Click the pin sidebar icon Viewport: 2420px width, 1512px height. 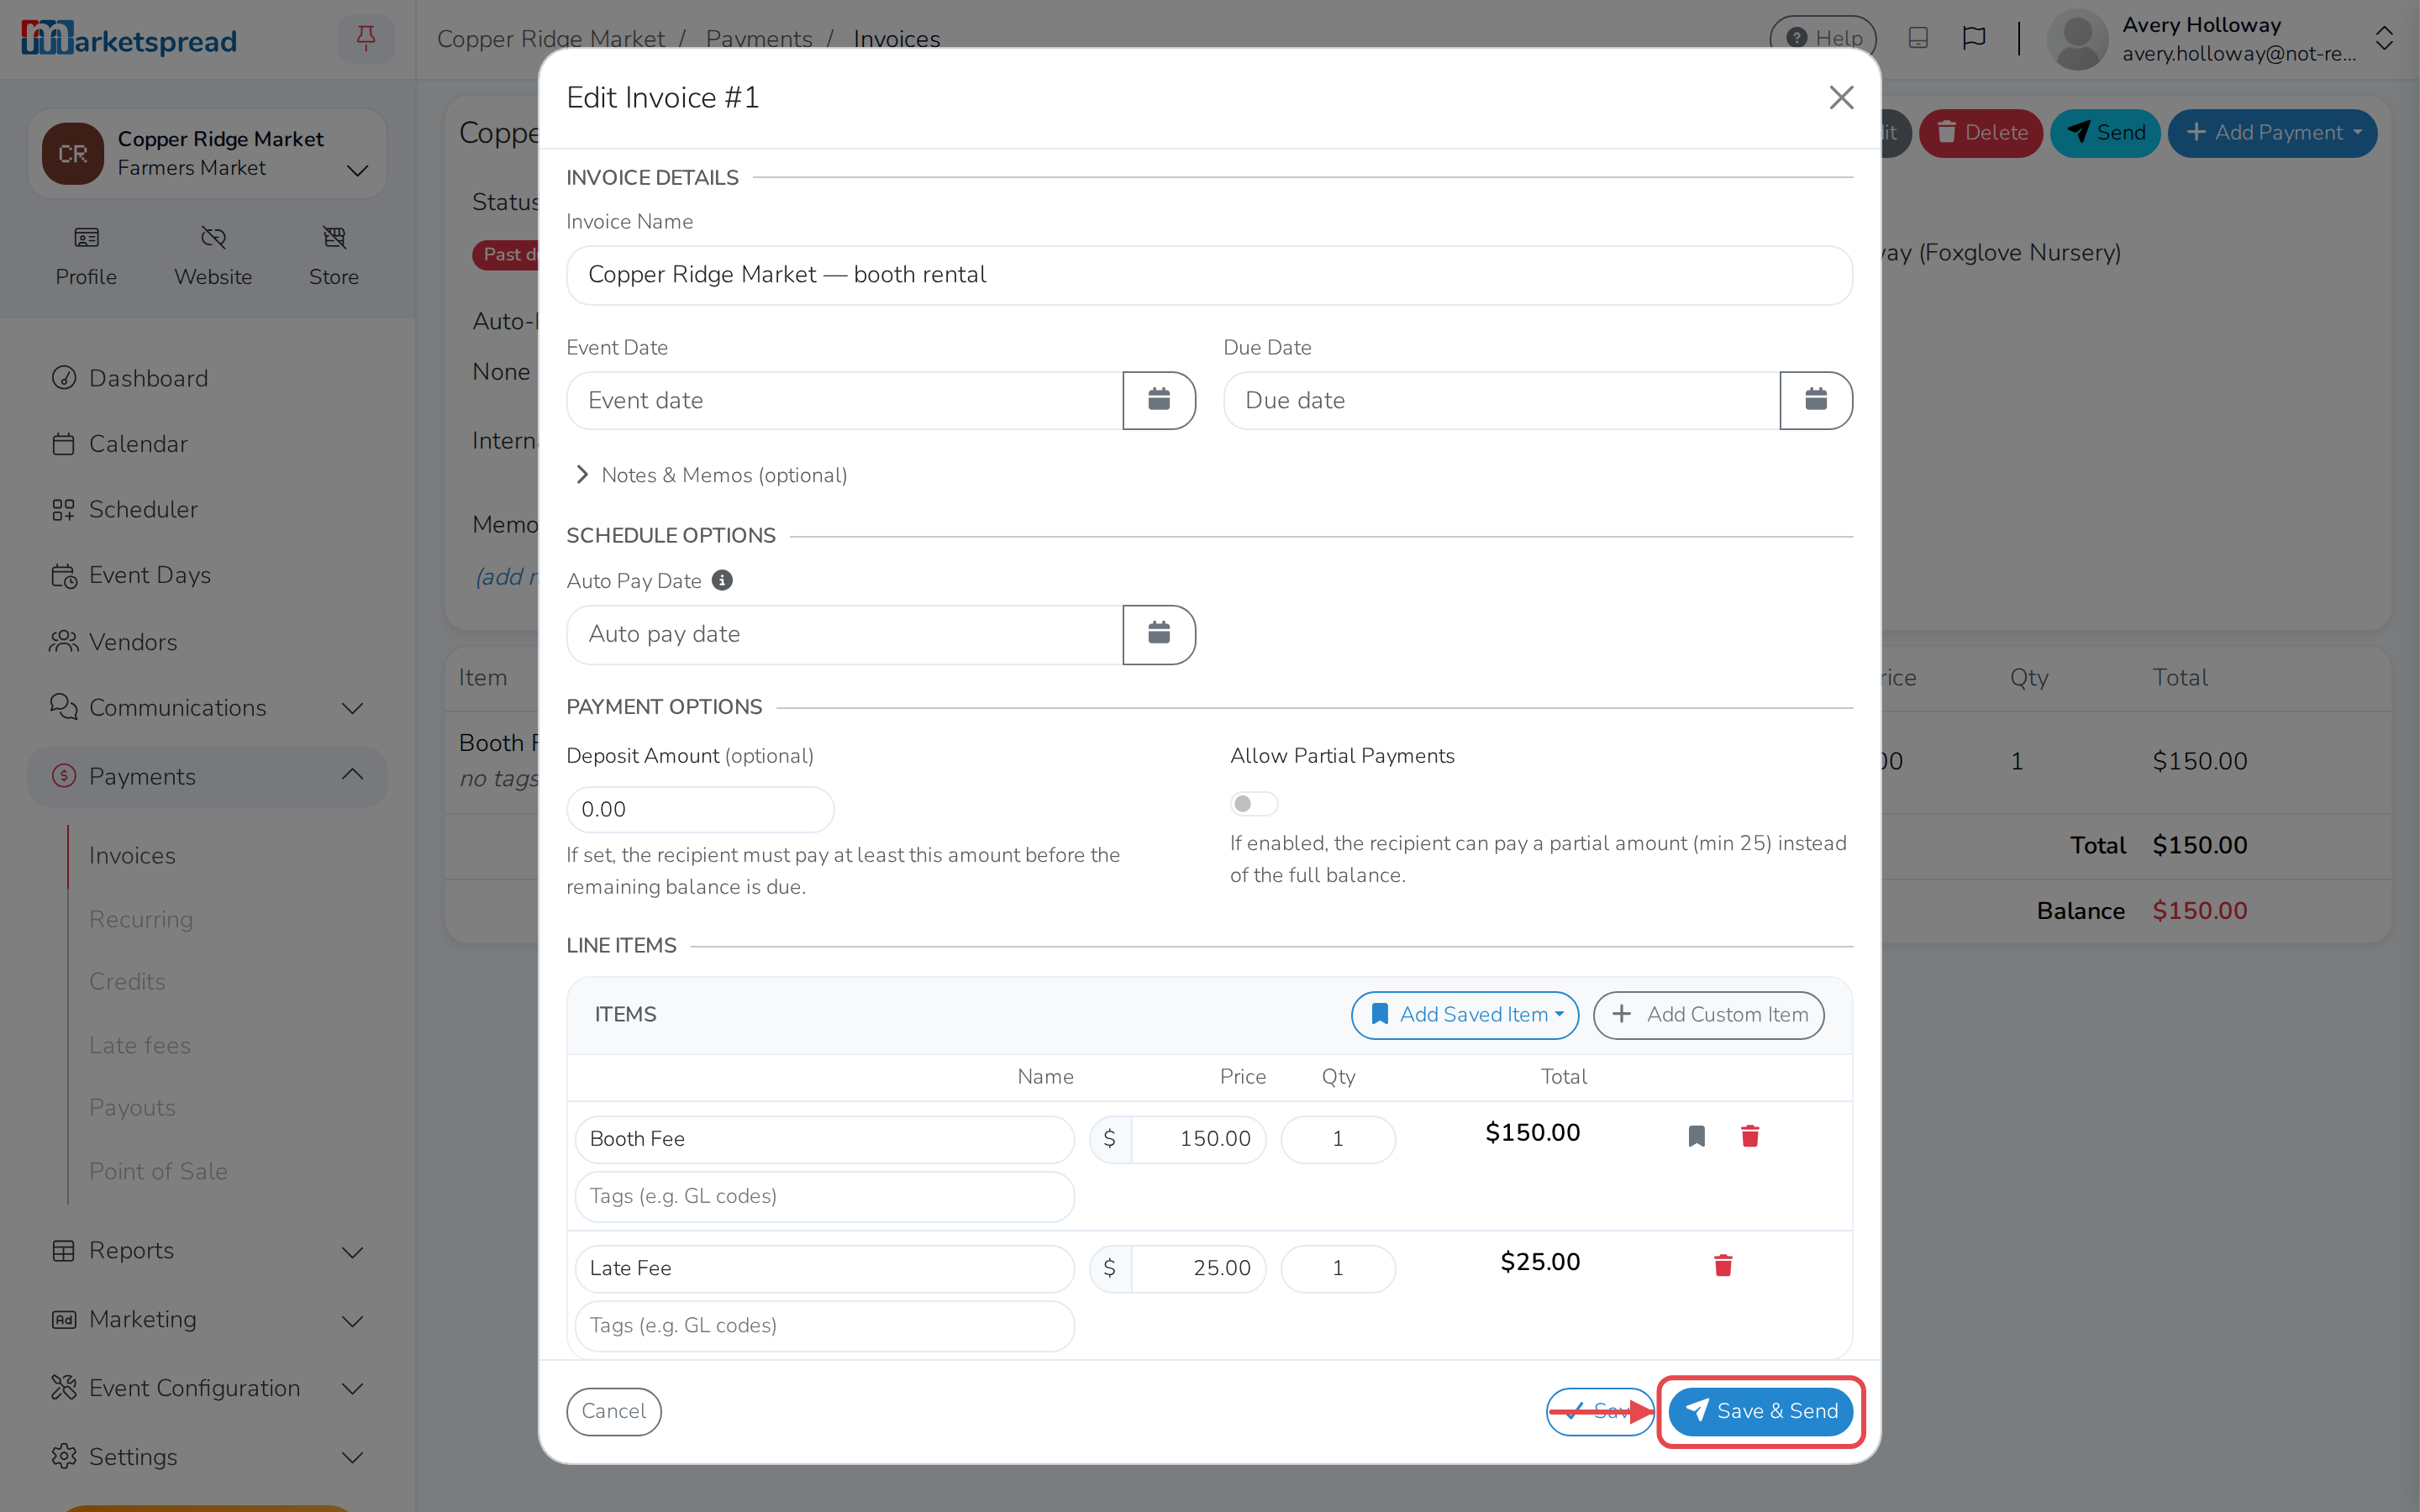pyautogui.click(x=366, y=39)
